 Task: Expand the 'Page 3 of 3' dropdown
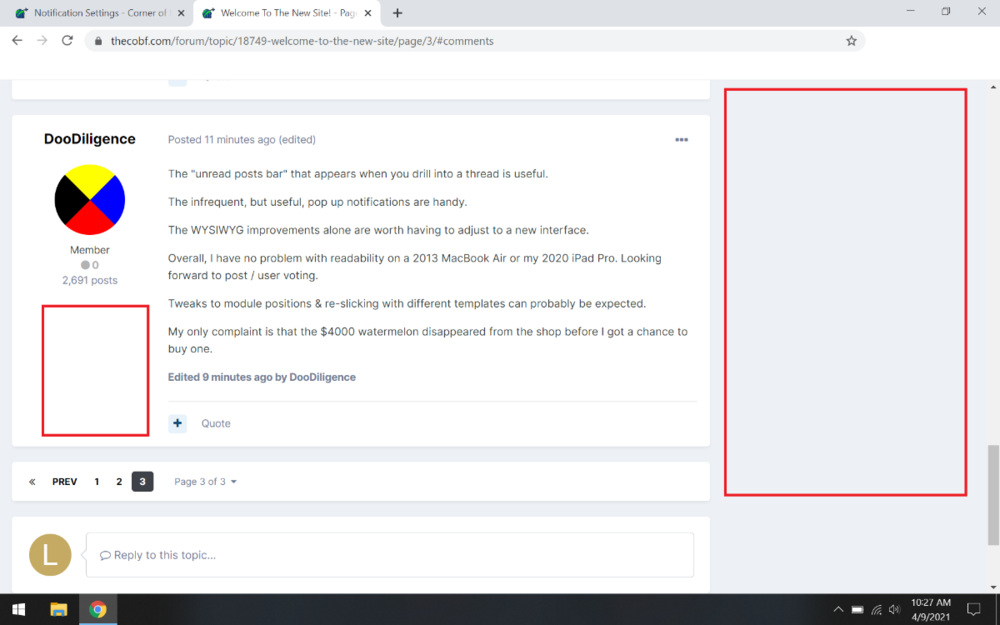coord(205,482)
